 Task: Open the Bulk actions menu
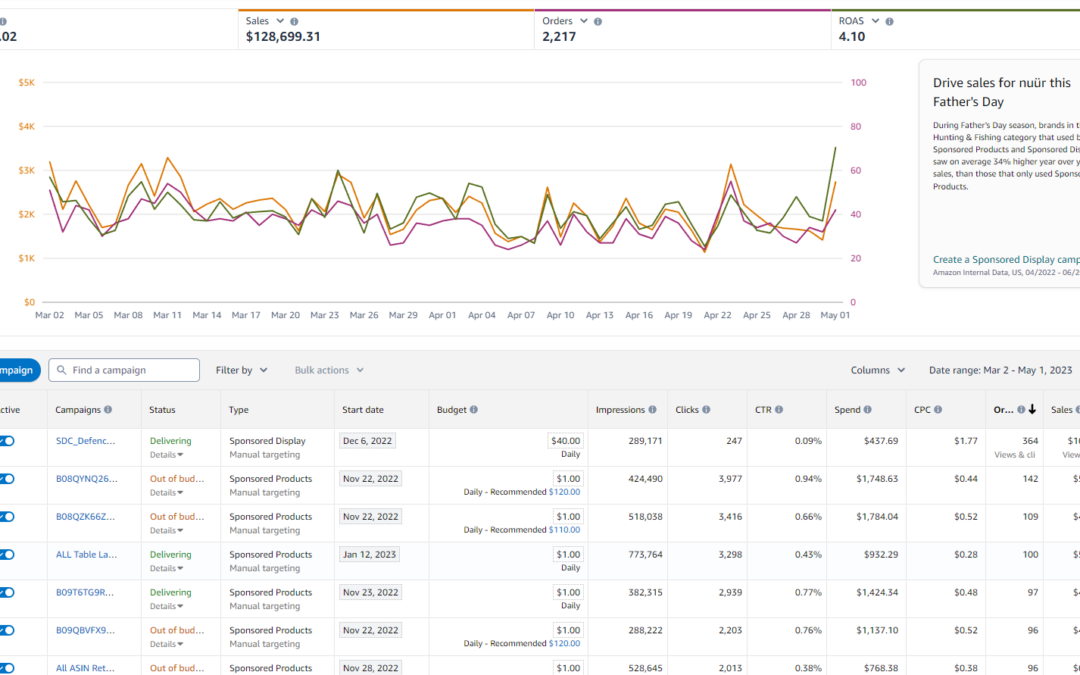coord(329,370)
